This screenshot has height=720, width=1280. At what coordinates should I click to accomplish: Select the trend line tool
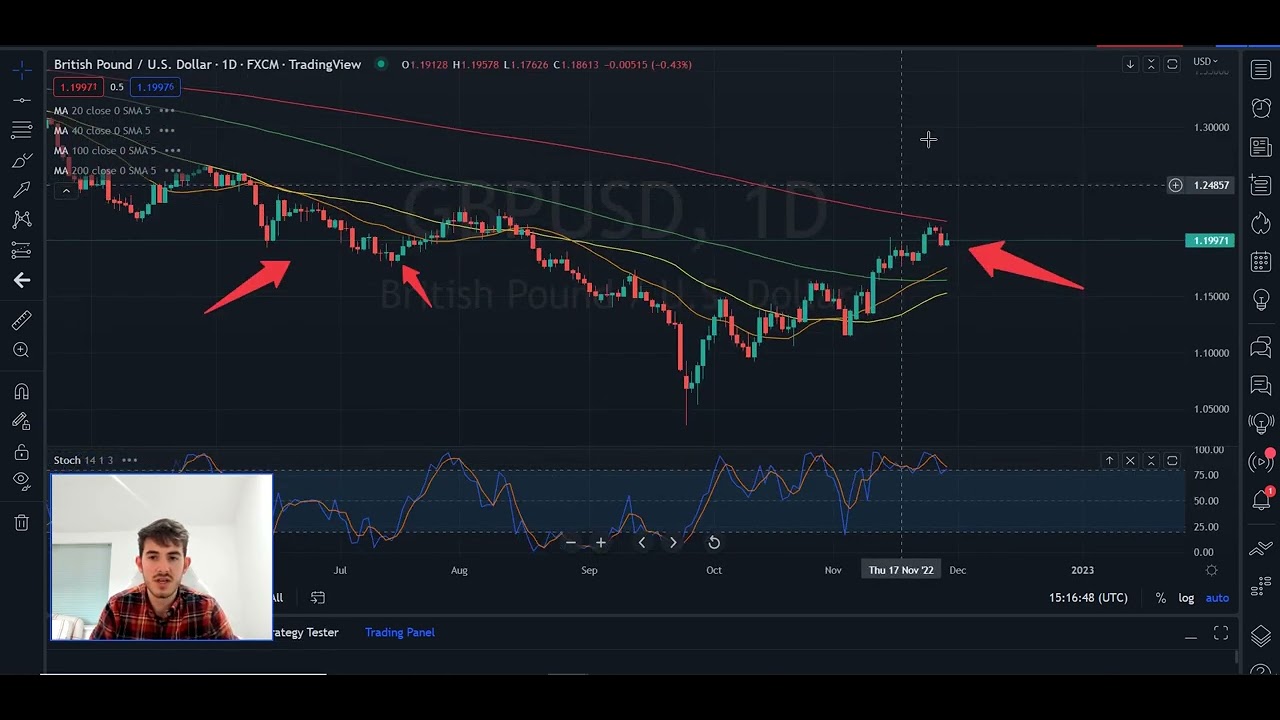(21, 100)
